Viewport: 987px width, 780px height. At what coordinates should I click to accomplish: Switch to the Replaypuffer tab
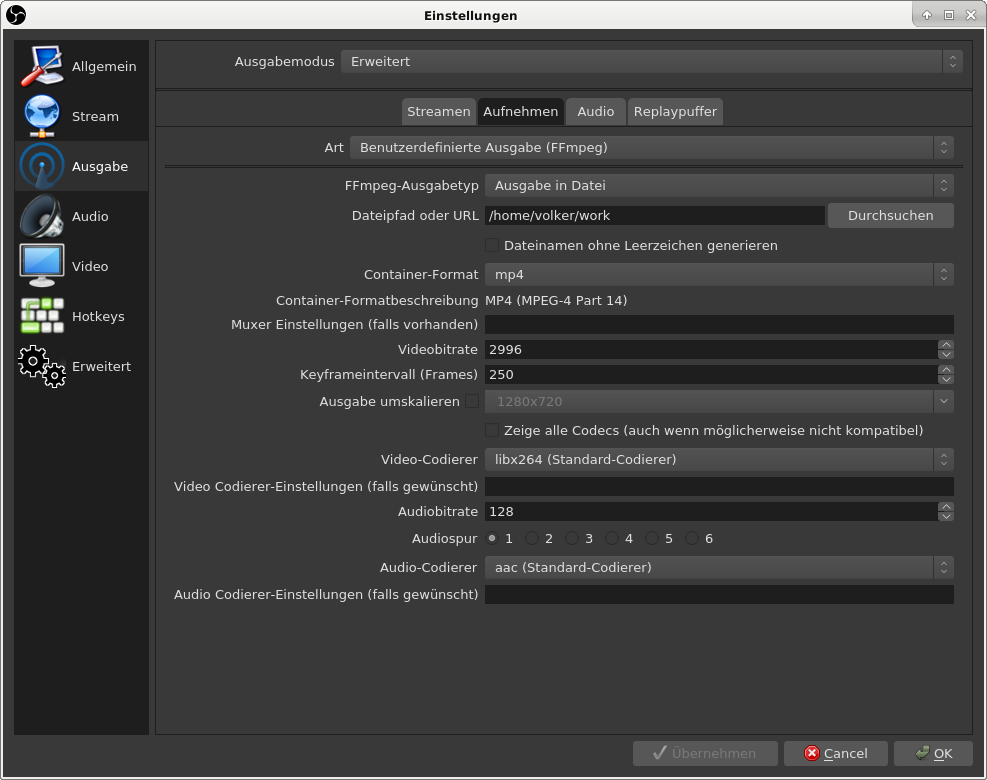[x=675, y=111]
